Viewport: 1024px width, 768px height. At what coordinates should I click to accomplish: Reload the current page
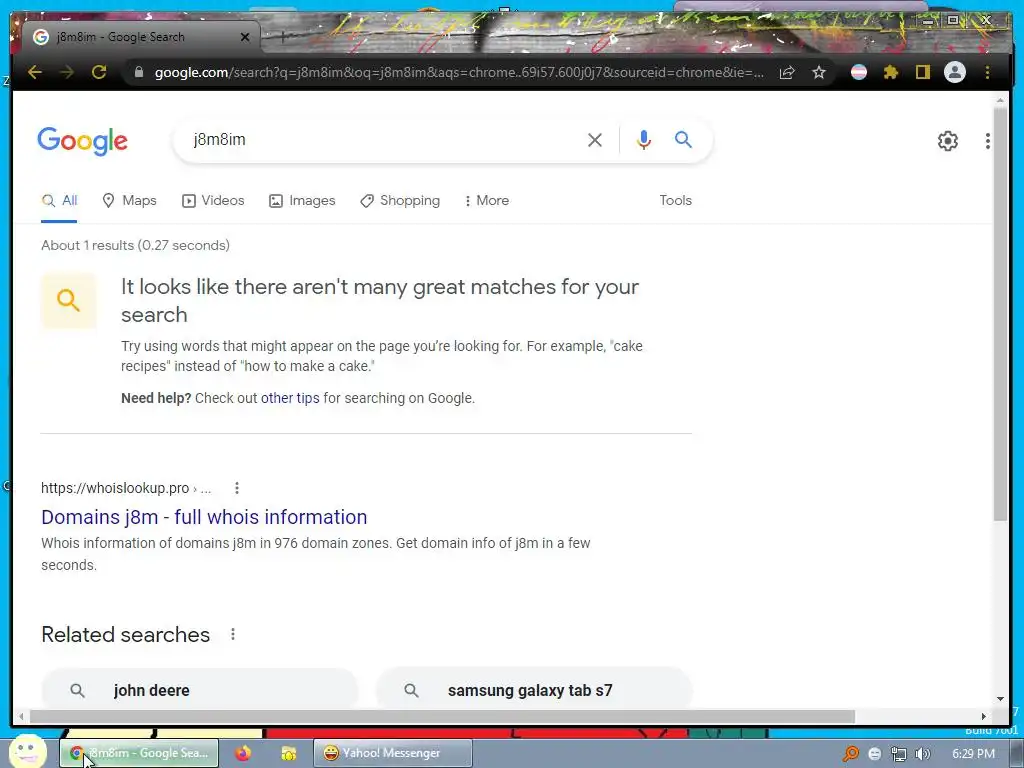click(99, 72)
